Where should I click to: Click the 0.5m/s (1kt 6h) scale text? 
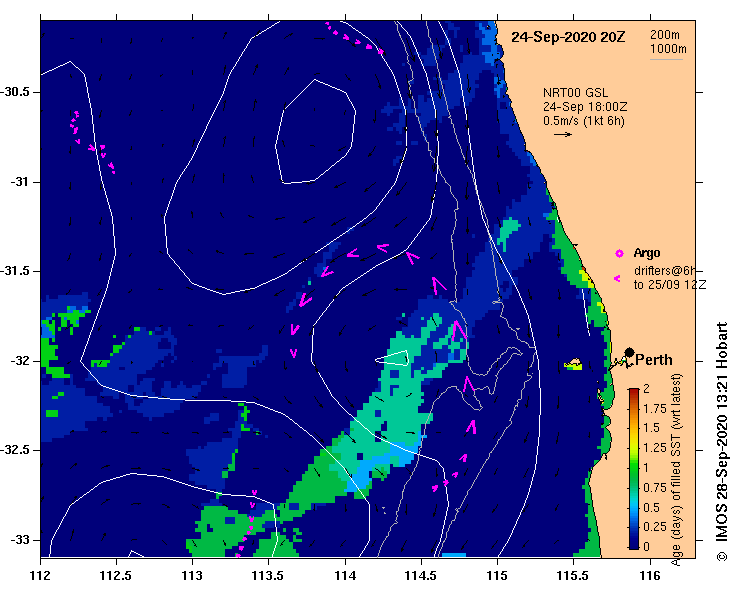pyautogui.click(x=583, y=121)
